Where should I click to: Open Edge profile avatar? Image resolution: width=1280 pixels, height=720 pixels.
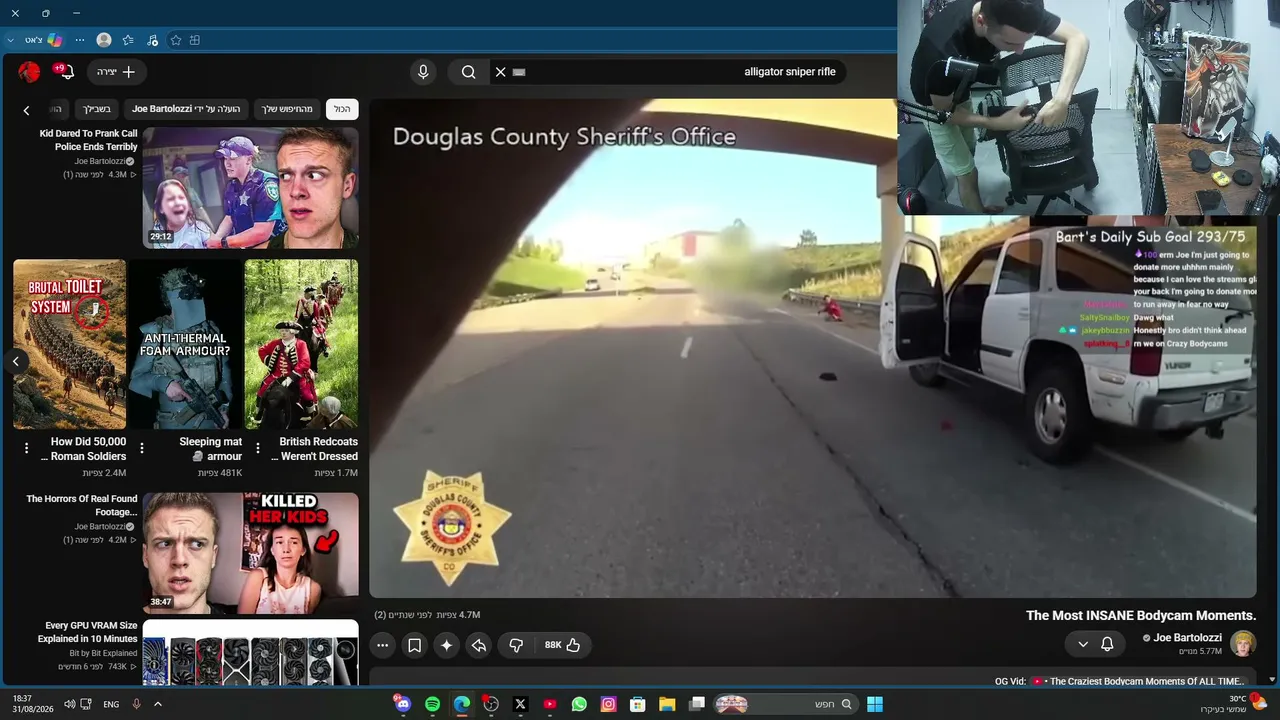pyautogui.click(x=104, y=40)
